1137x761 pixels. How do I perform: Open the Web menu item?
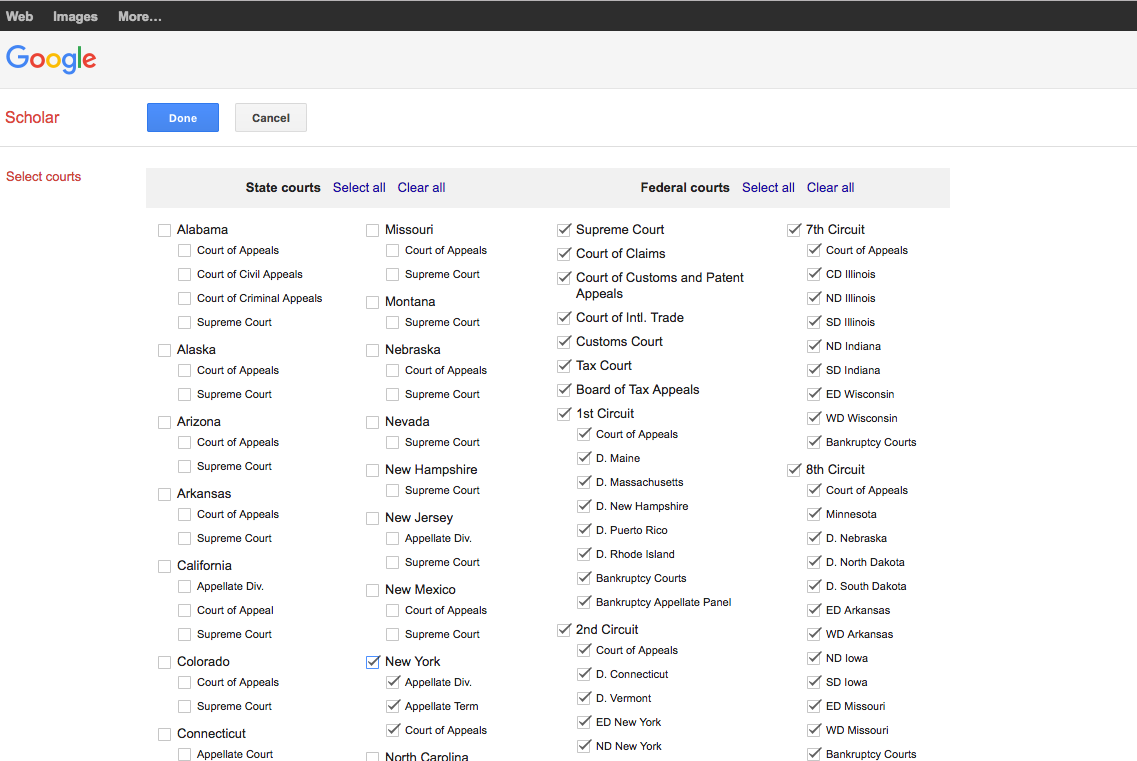[x=19, y=15]
